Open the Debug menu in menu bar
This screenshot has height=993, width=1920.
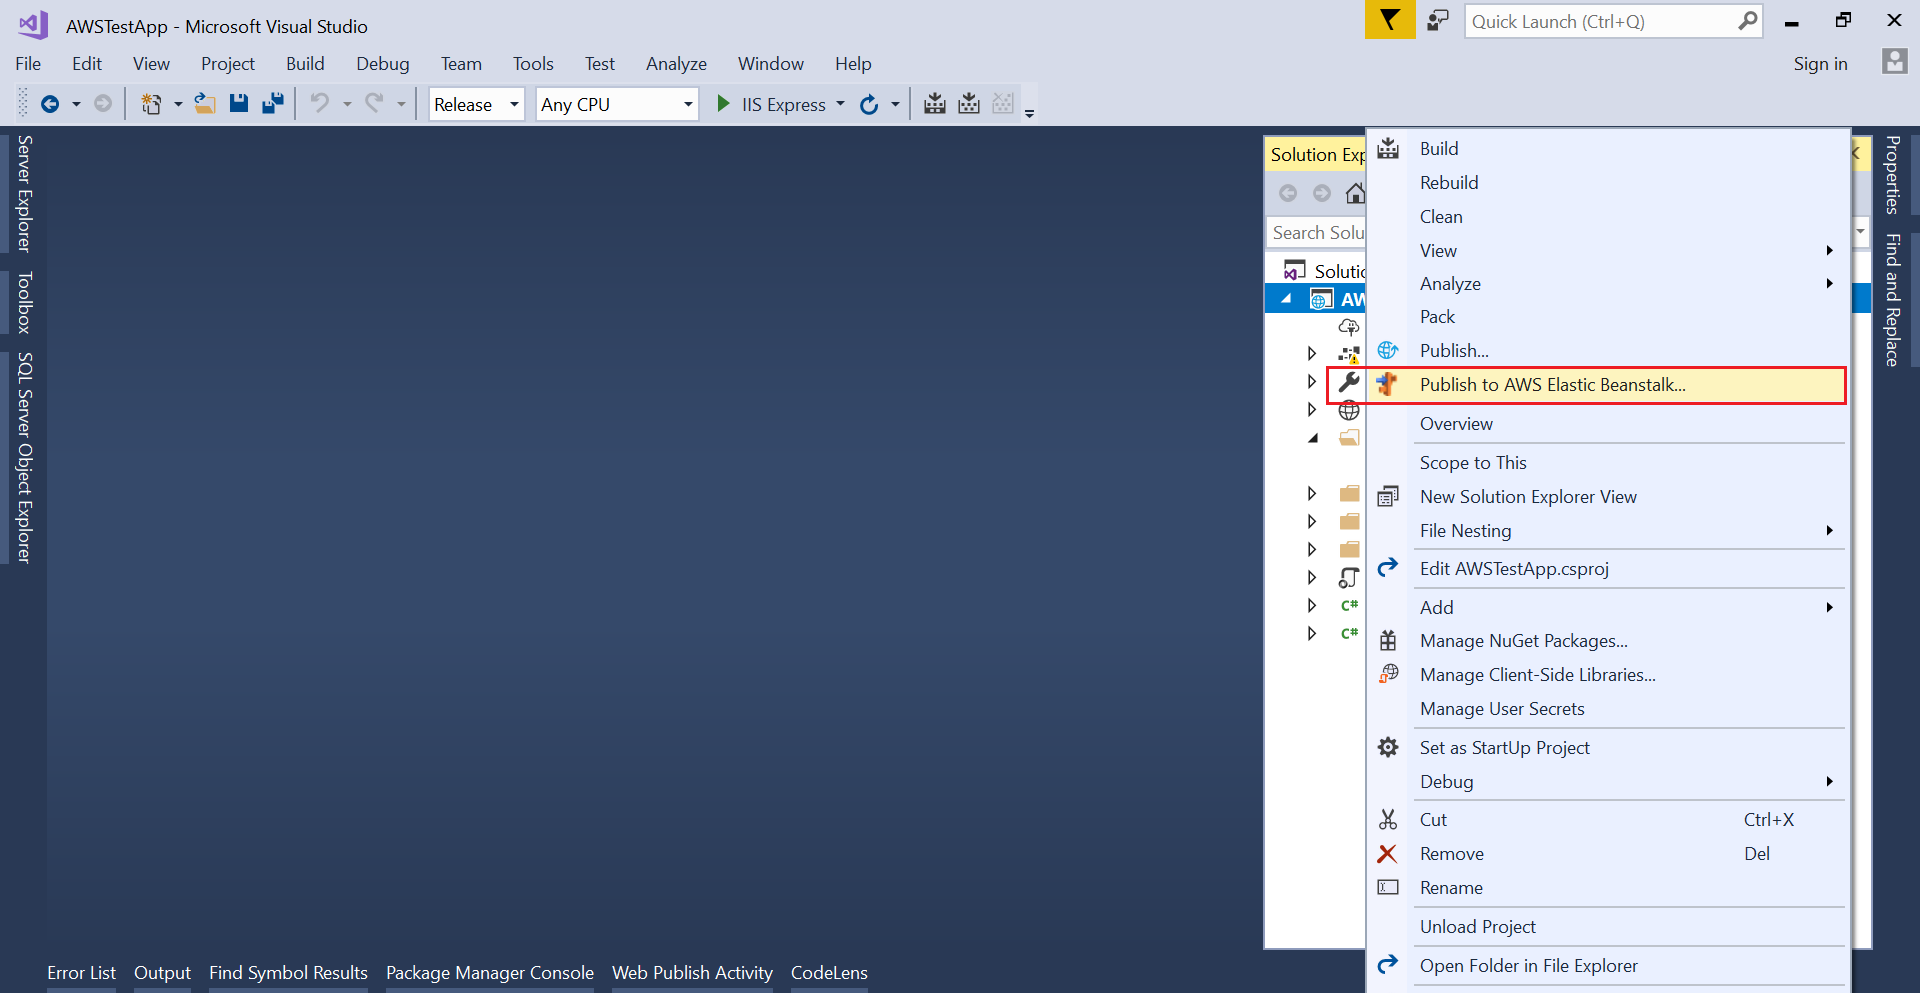point(382,64)
